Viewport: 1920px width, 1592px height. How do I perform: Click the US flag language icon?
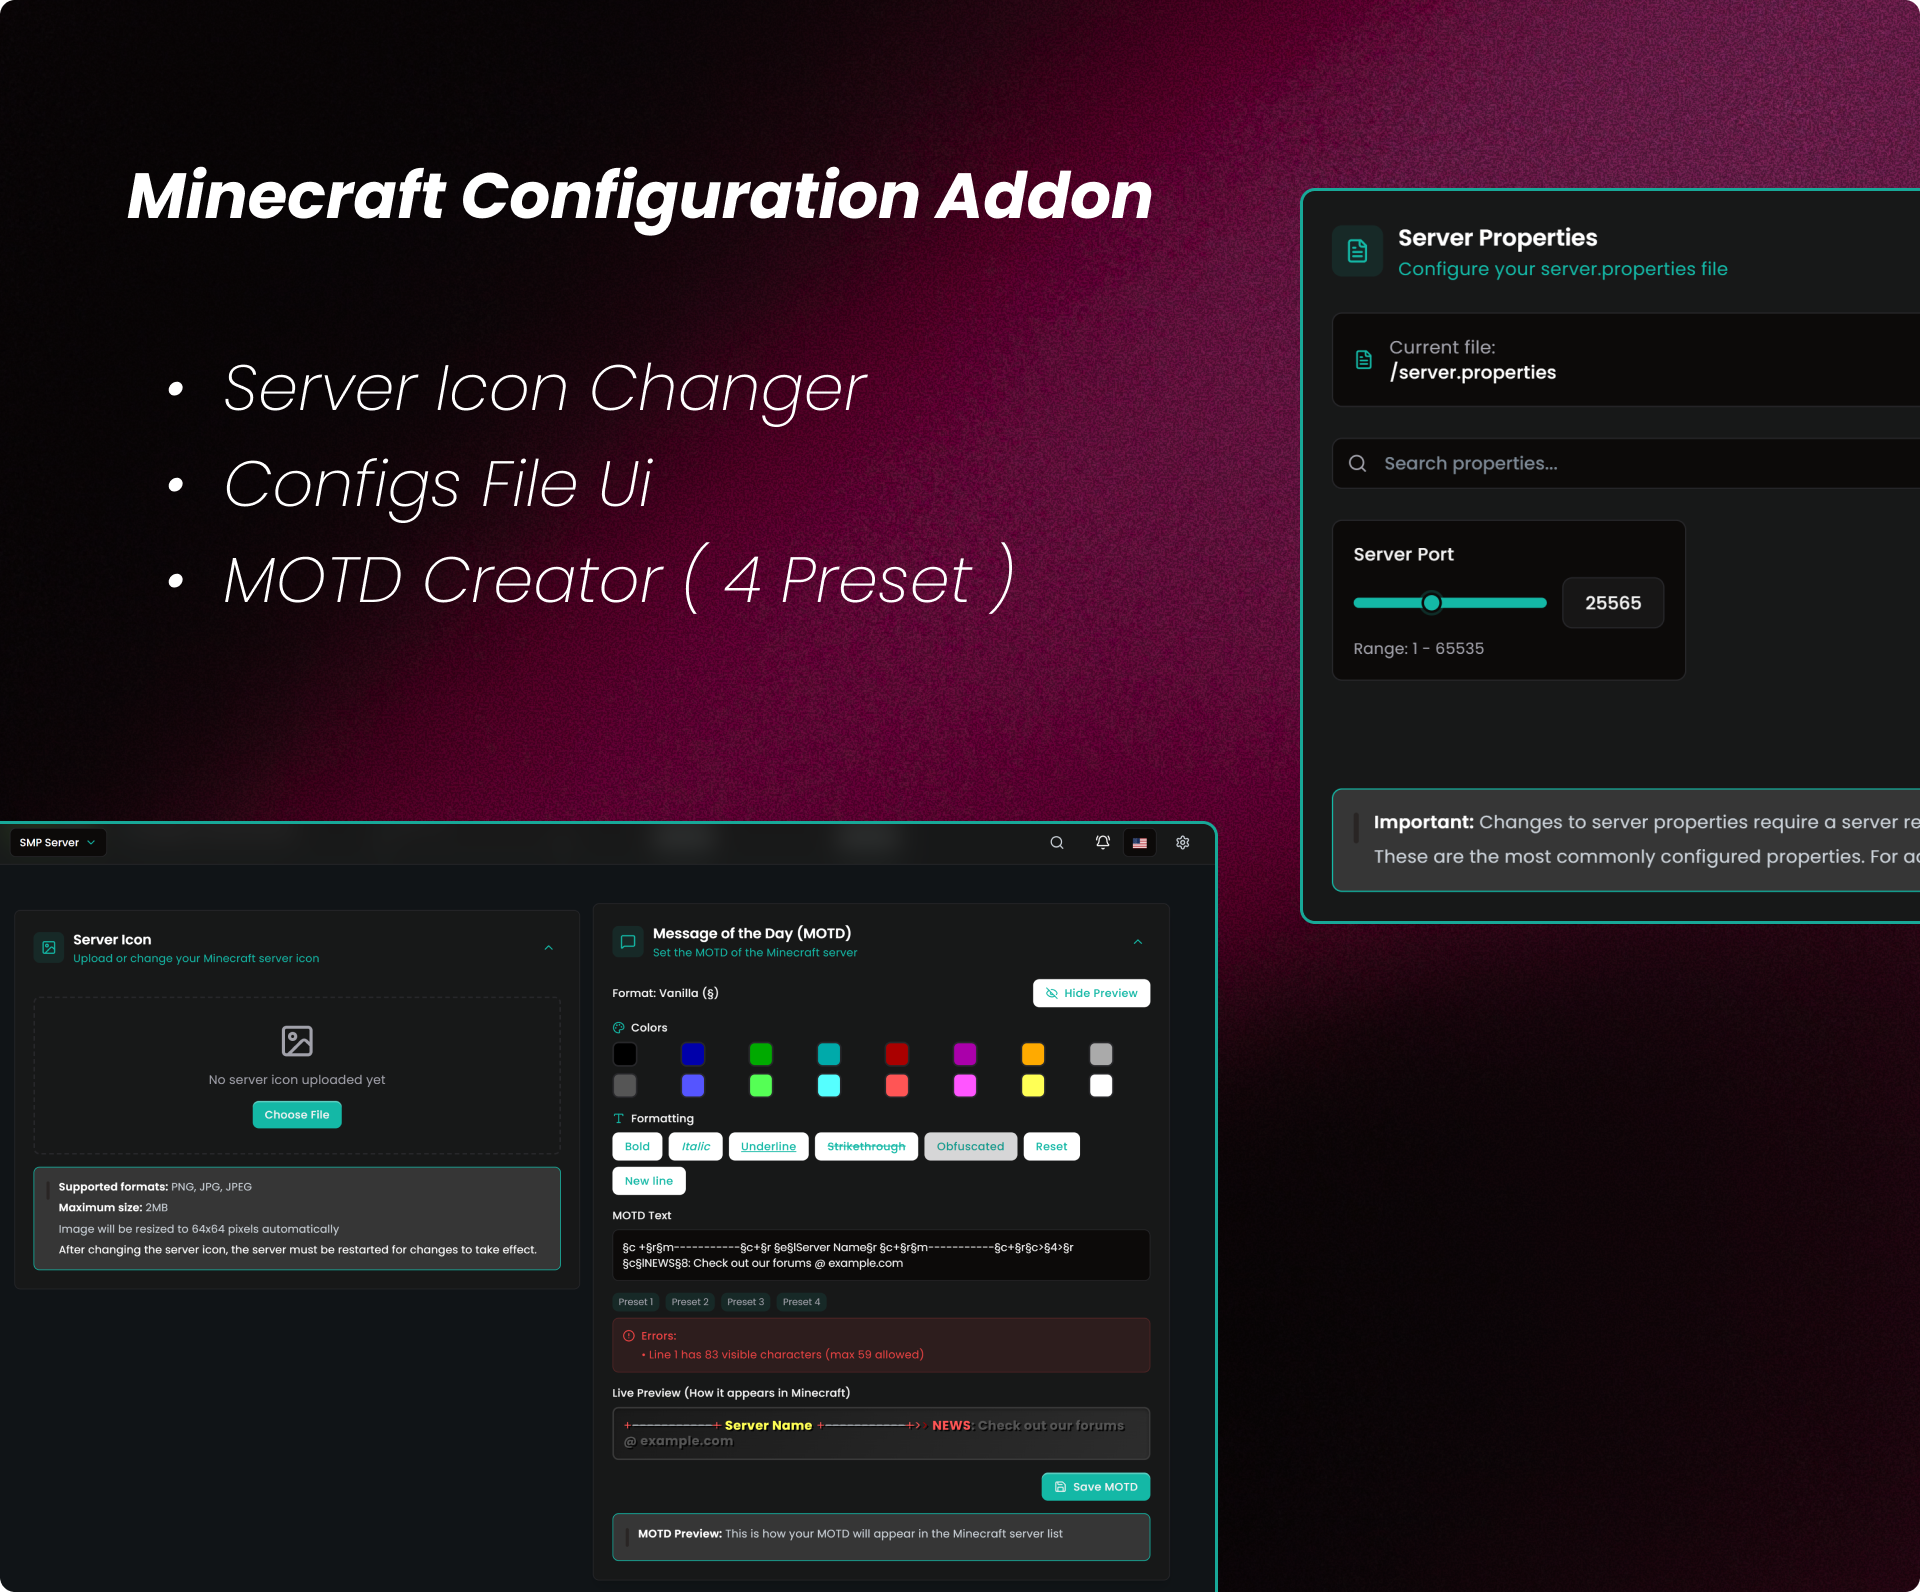pos(1139,843)
